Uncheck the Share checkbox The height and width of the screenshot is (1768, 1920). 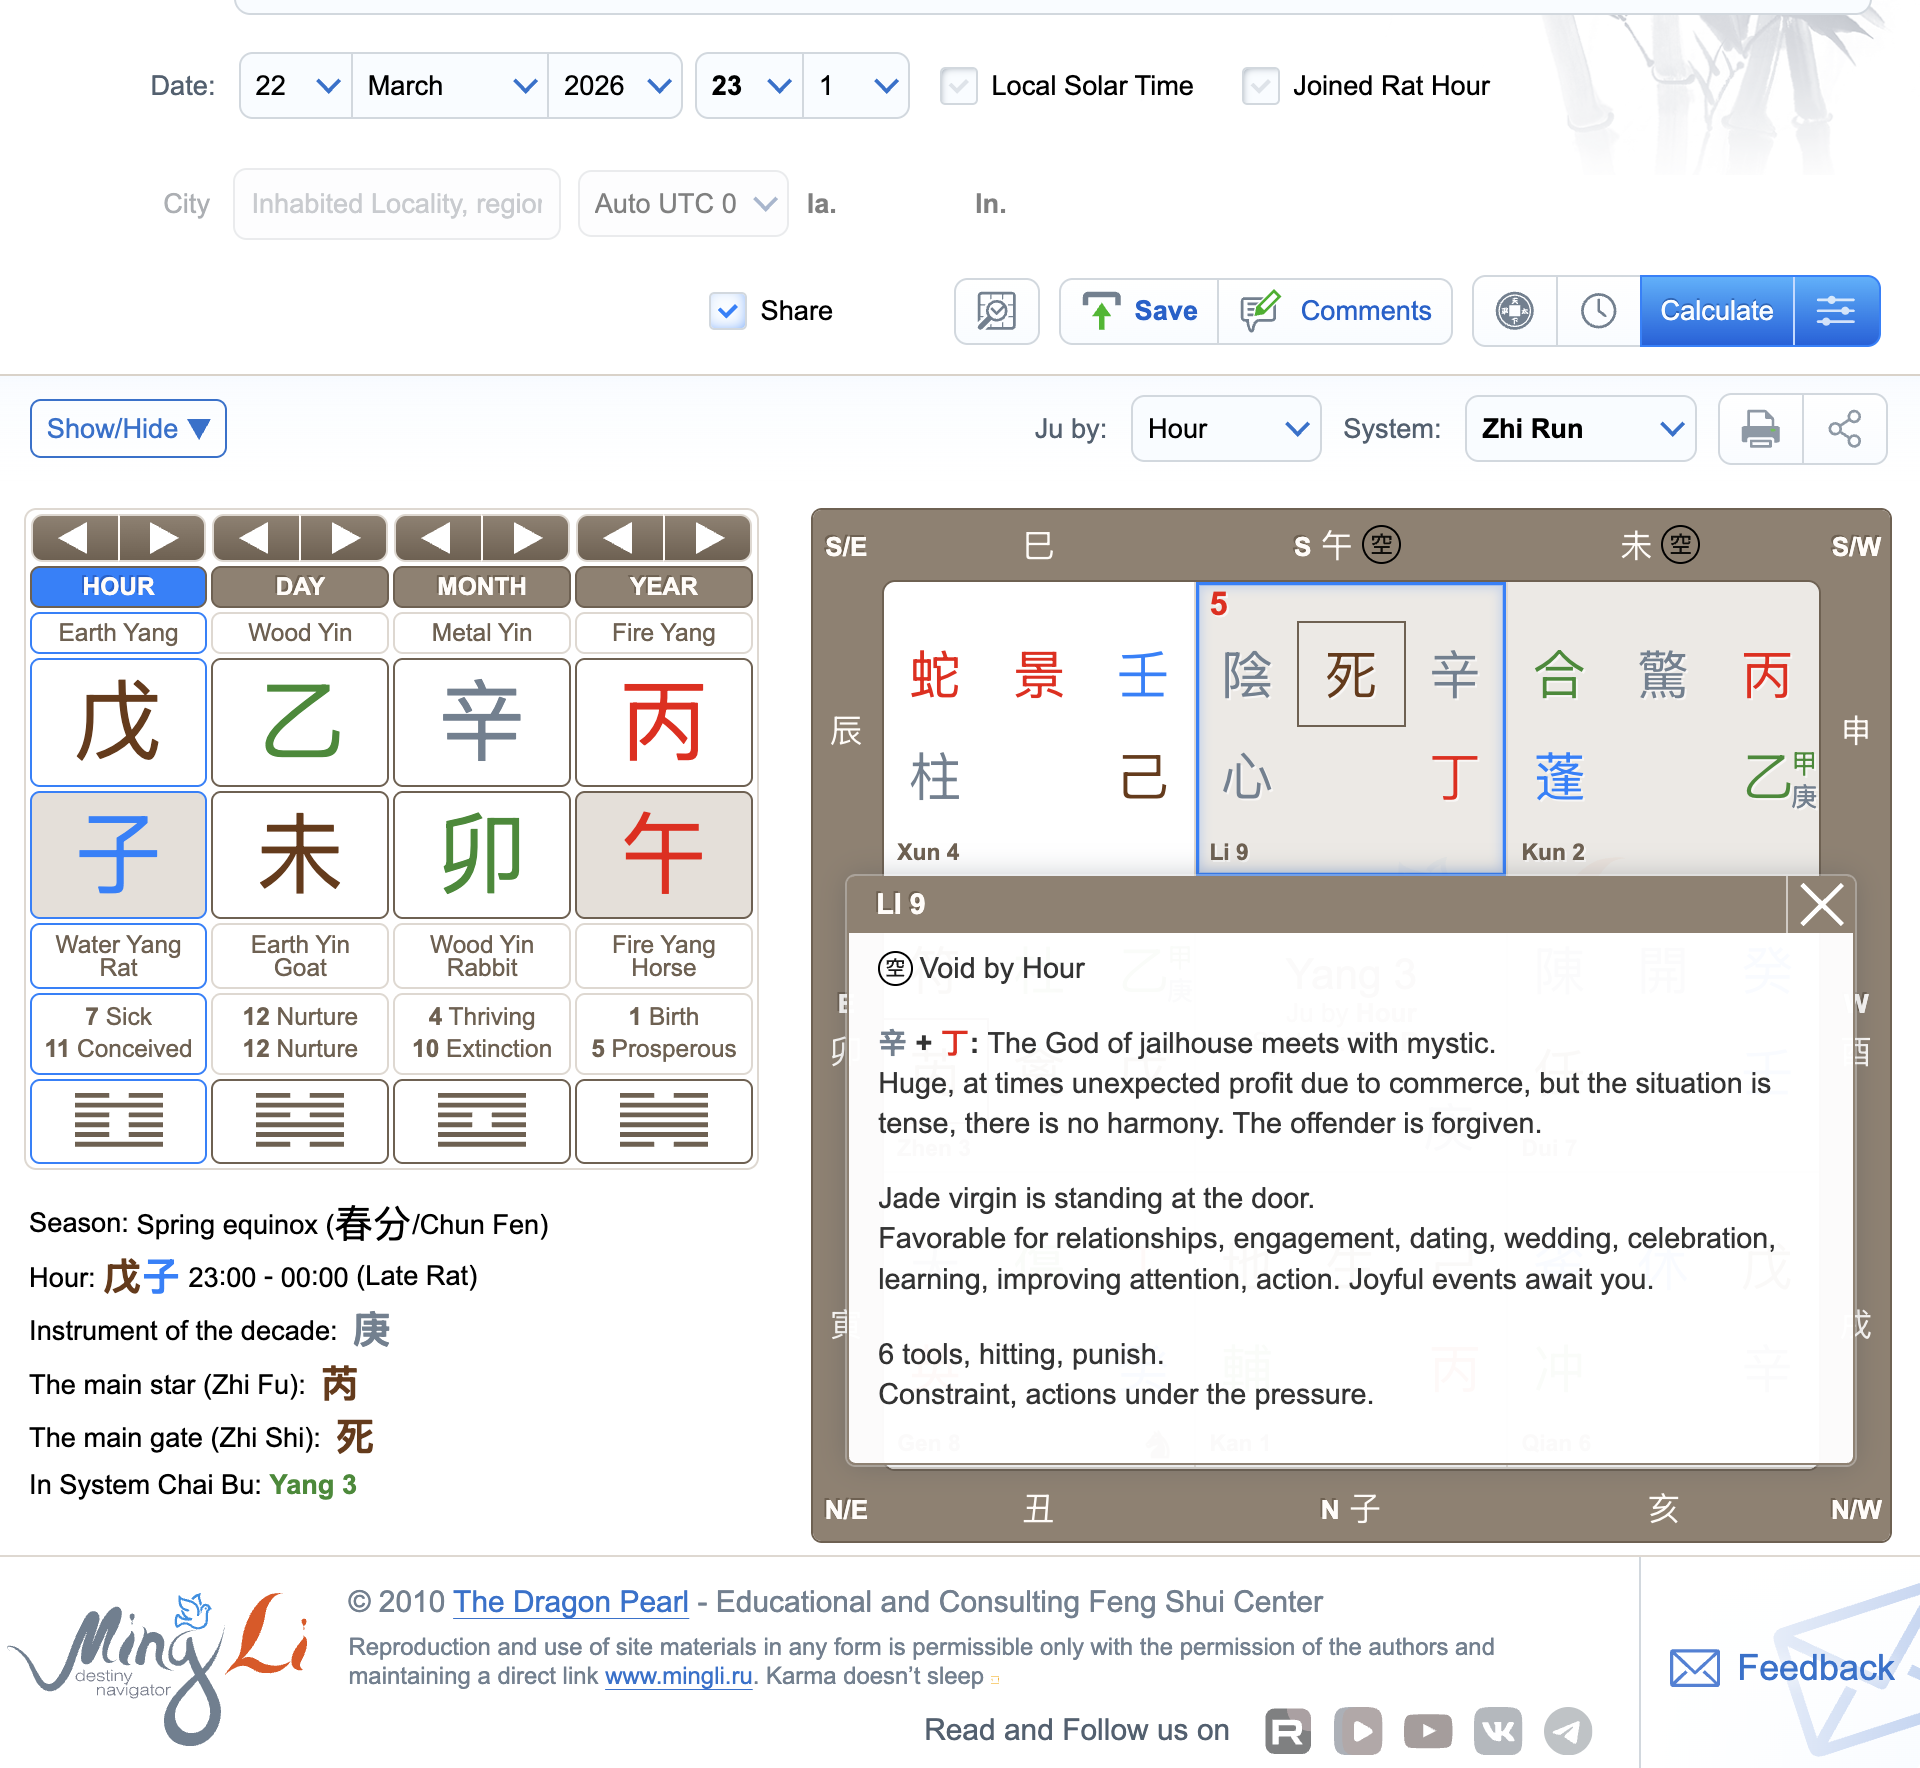pyautogui.click(x=728, y=311)
